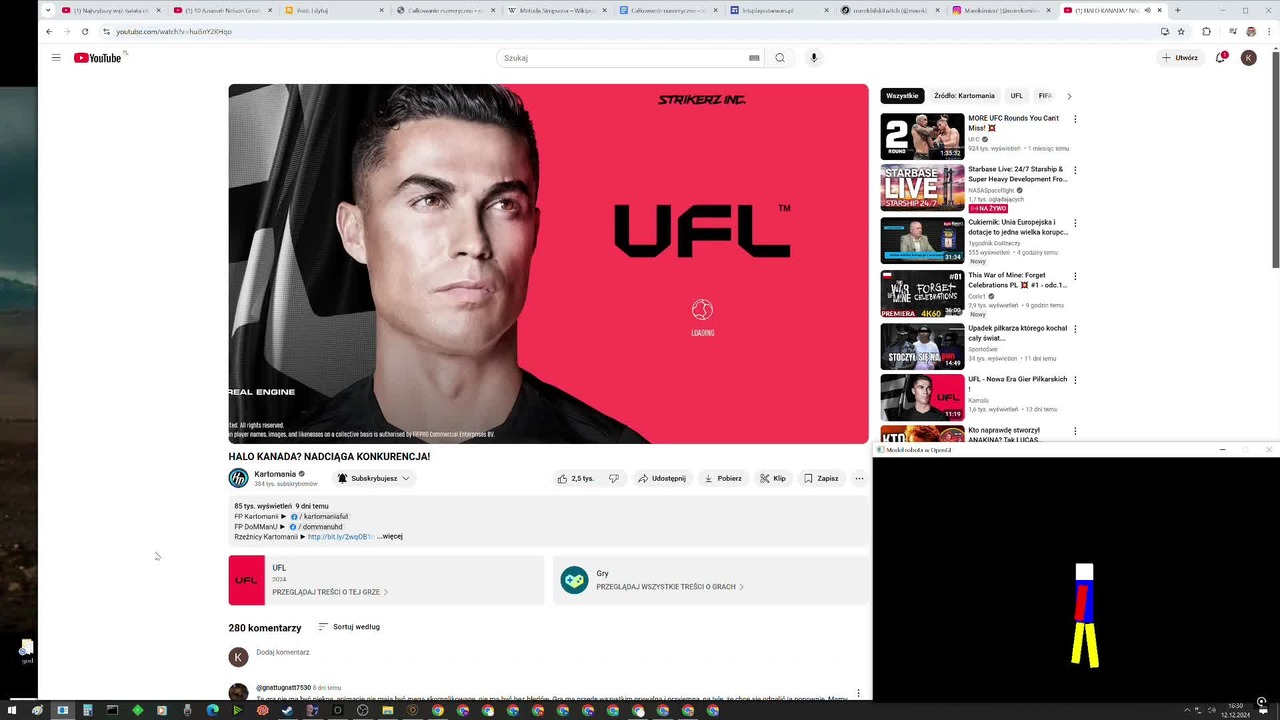Expand Gry all-games content chevron
This screenshot has width=1280, height=720.
[x=741, y=587]
